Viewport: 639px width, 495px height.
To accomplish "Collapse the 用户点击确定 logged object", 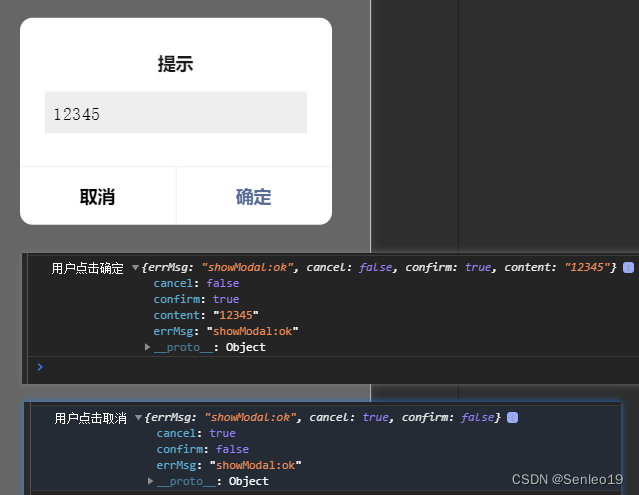I will (135, 268).
